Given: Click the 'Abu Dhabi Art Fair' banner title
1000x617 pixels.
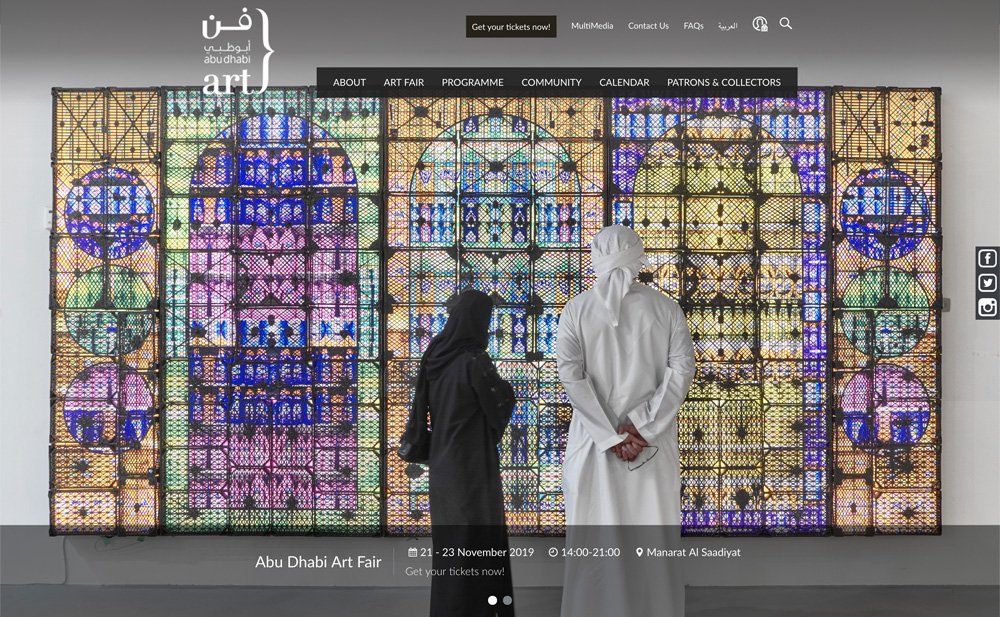Looking at the screenshot, I should click(318, 561).
